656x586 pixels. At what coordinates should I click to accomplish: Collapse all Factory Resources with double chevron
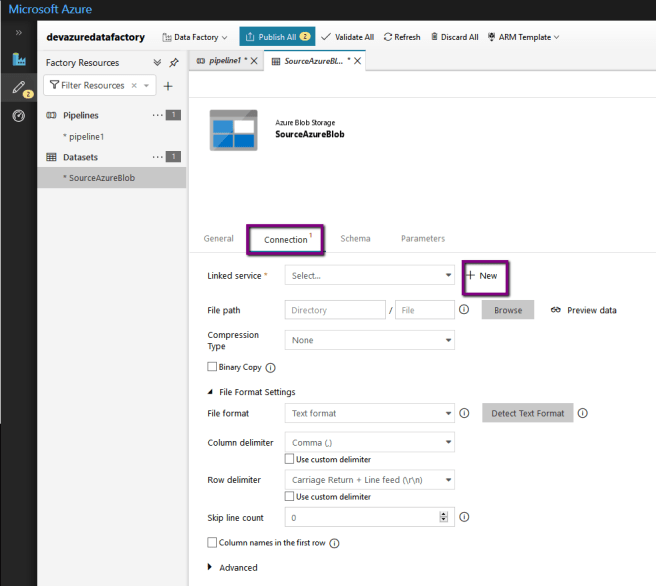coord(157,62)
